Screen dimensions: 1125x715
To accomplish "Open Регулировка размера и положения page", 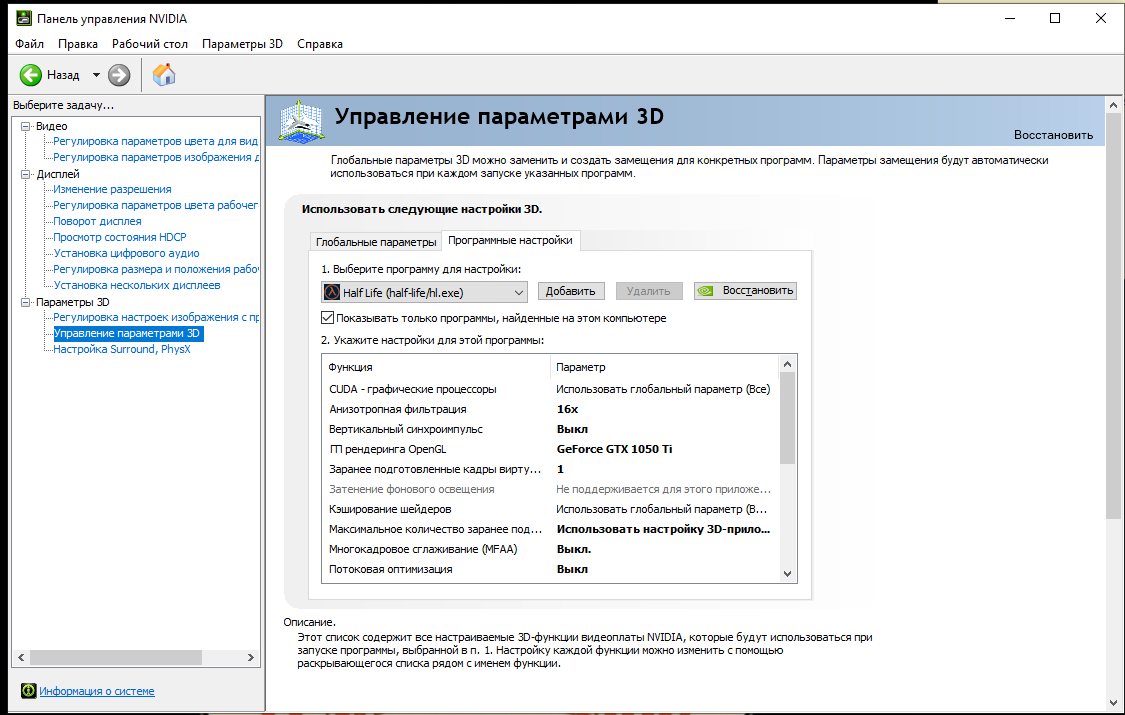I will (x=156, y=269).
